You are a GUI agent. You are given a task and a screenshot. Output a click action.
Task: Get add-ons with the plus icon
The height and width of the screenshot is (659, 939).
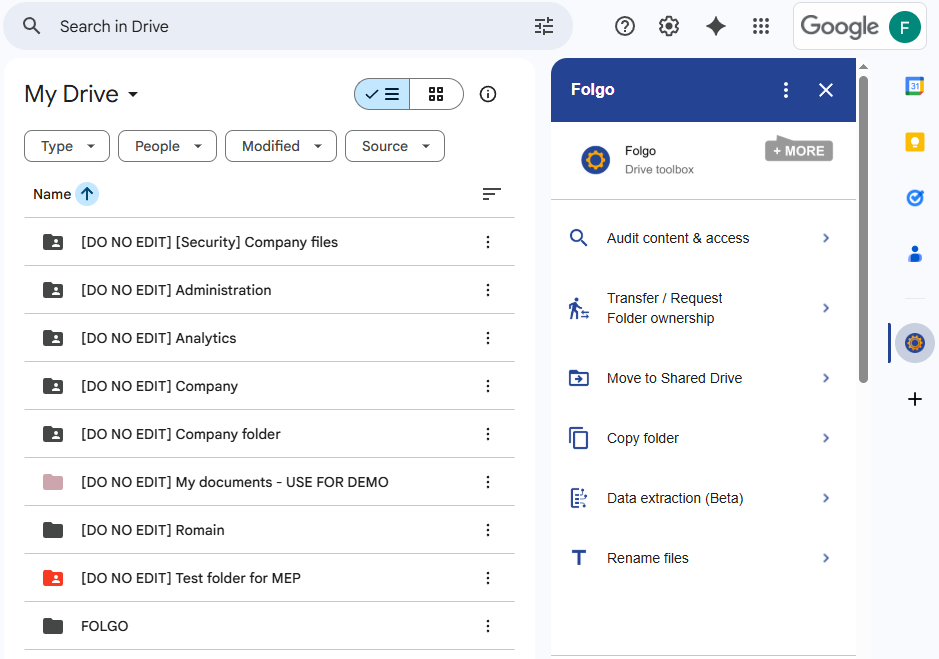914,399
